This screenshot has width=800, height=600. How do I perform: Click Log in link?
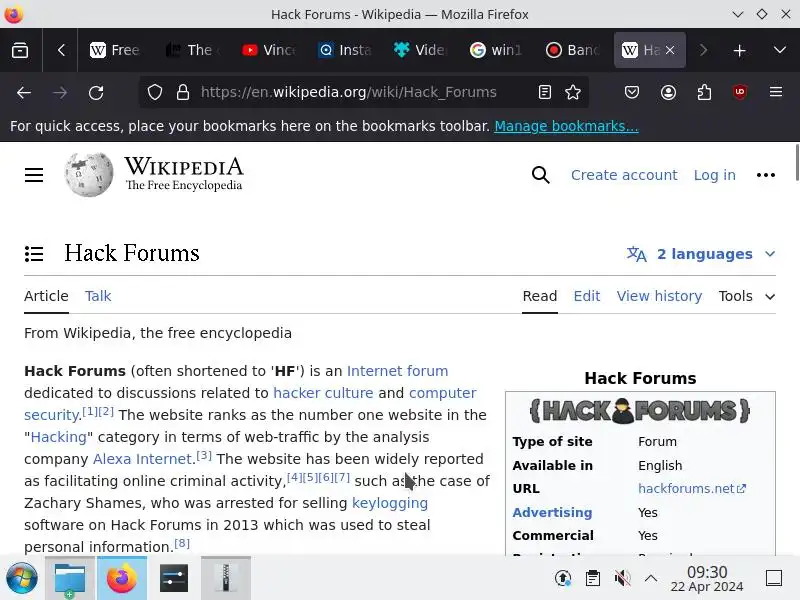point(714,175)
